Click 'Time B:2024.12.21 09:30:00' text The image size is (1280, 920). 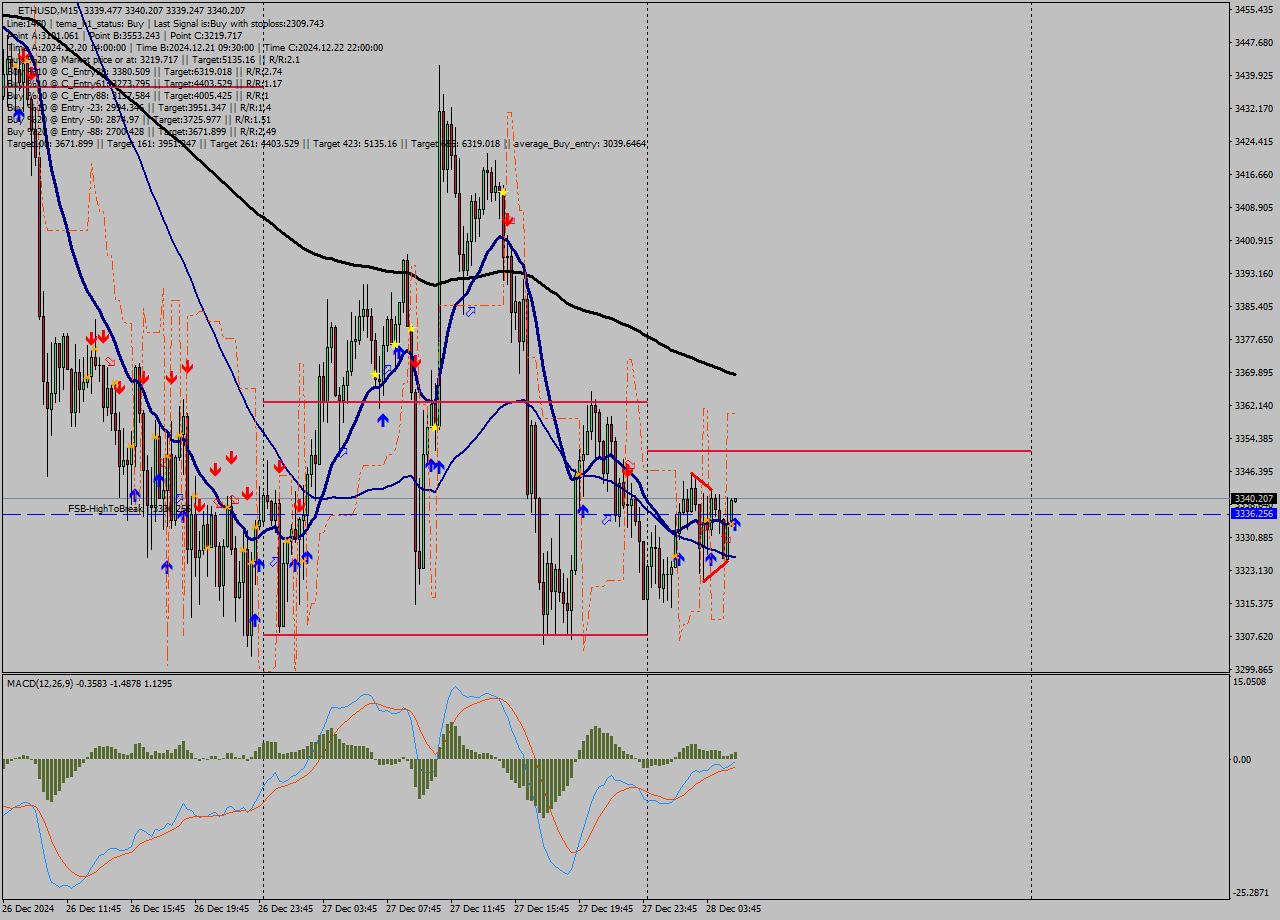197,47
